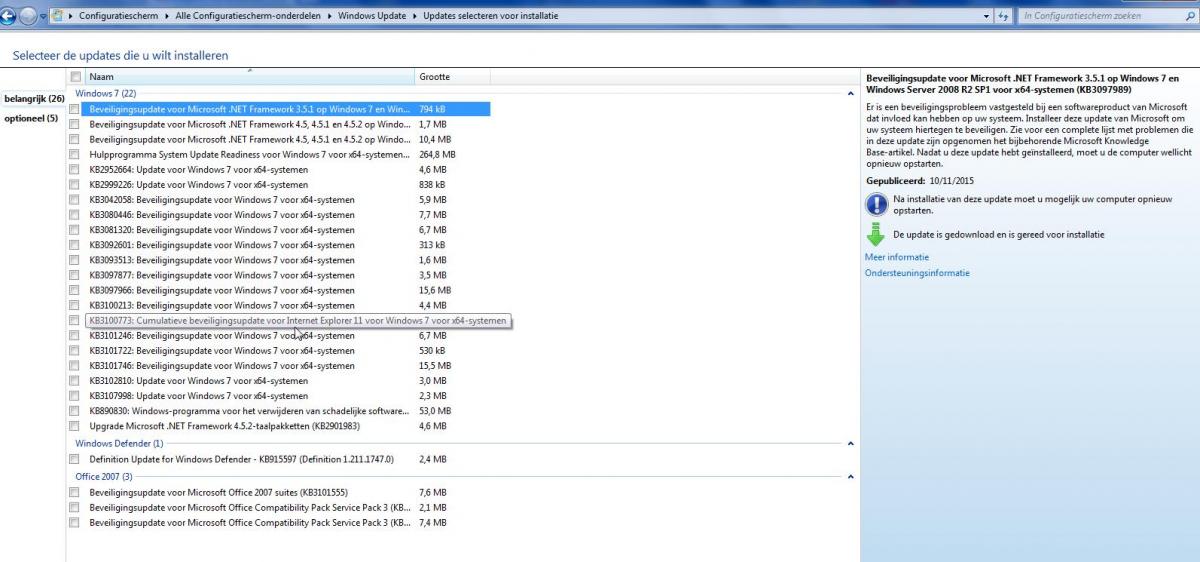1200x562 pixels.
Task: Select the Office Compatibility Pack update sized 2,1 MB
Action: click(280, 508)
